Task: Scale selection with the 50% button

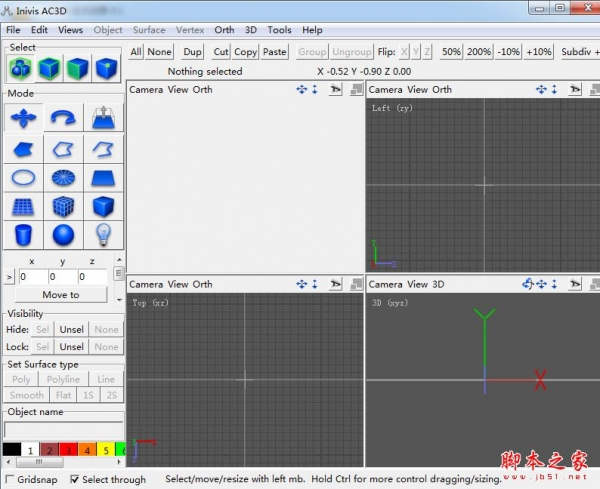Action: (x=451, y=52)
